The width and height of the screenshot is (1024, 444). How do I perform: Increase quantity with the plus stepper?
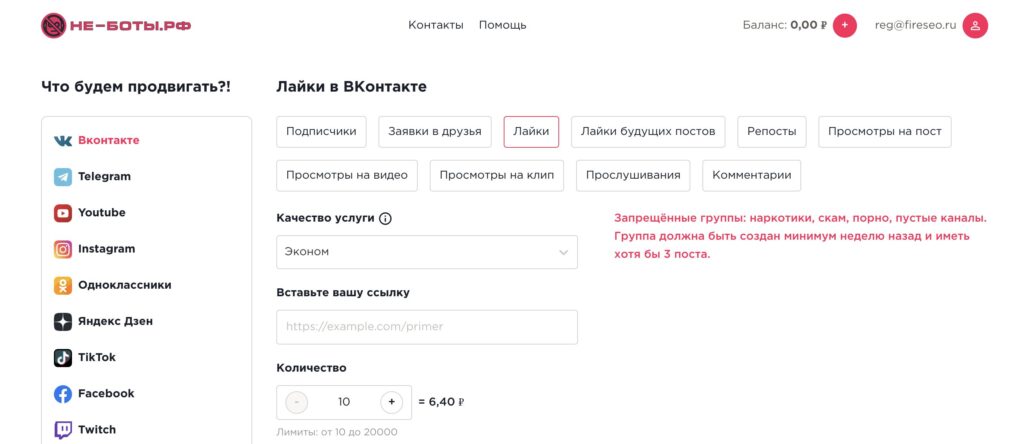(x=392, y=402)
